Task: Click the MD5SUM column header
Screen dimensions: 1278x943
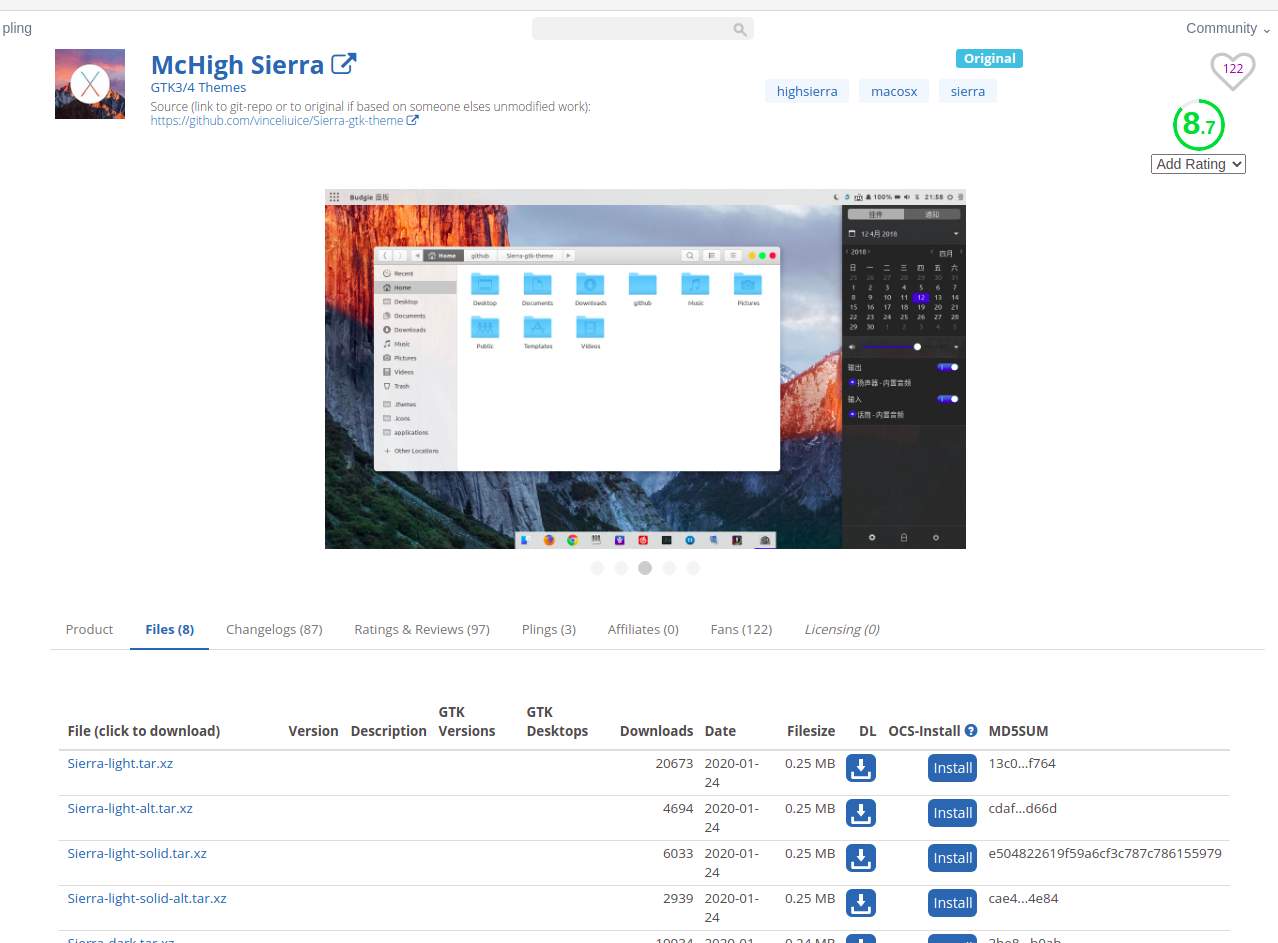Action: 1018,731
